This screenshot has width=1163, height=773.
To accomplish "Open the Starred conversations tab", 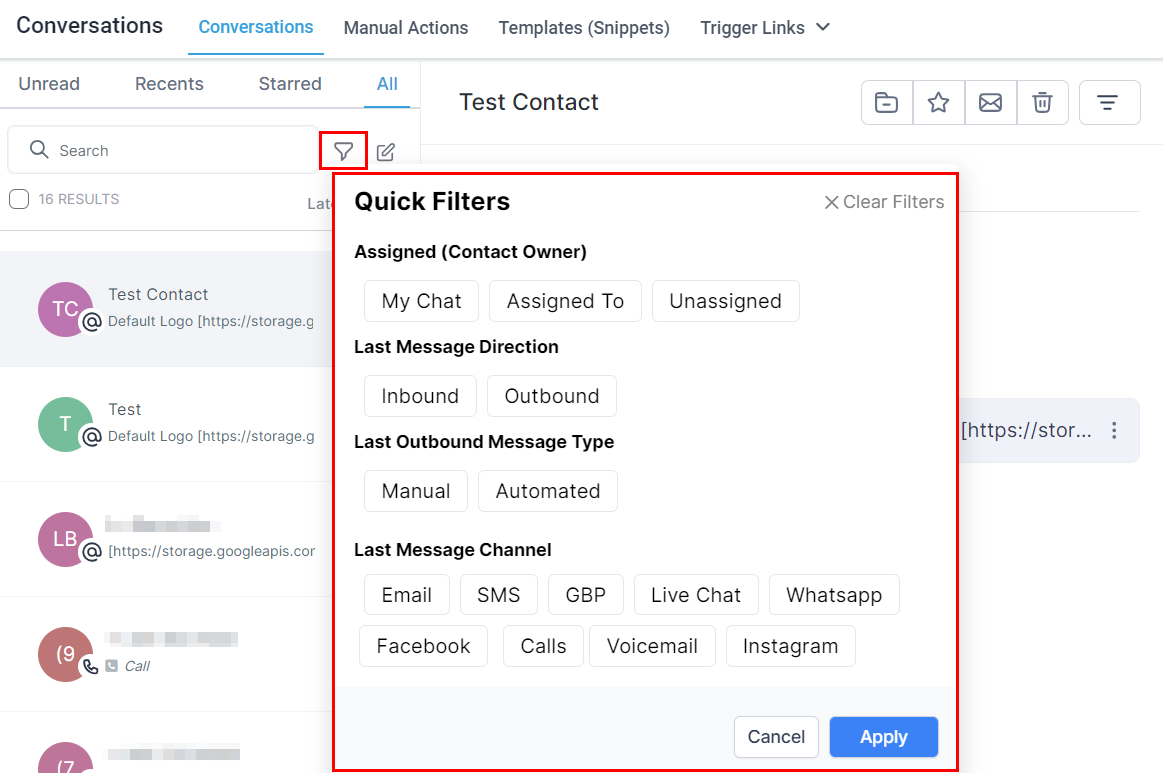I will (x=290, y=84).
